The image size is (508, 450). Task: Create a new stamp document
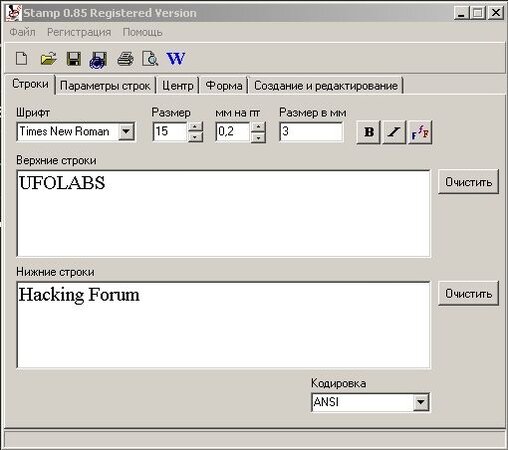pyautogui.click(x=22, y=59)
